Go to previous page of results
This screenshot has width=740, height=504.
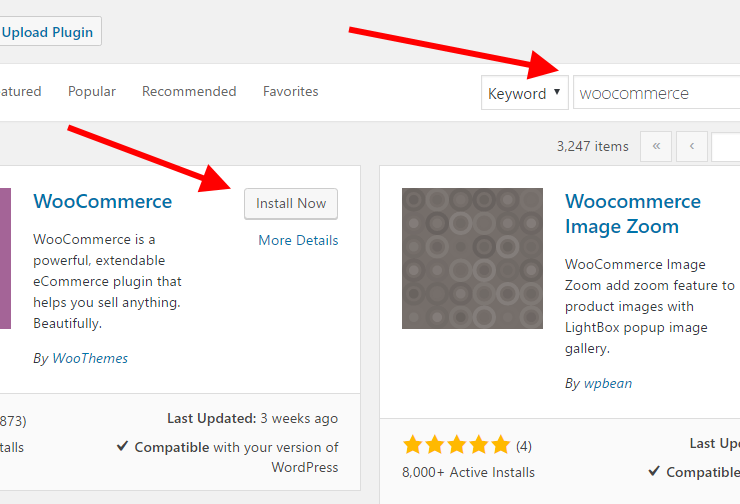pyautogui.click(x=692, y=146)
